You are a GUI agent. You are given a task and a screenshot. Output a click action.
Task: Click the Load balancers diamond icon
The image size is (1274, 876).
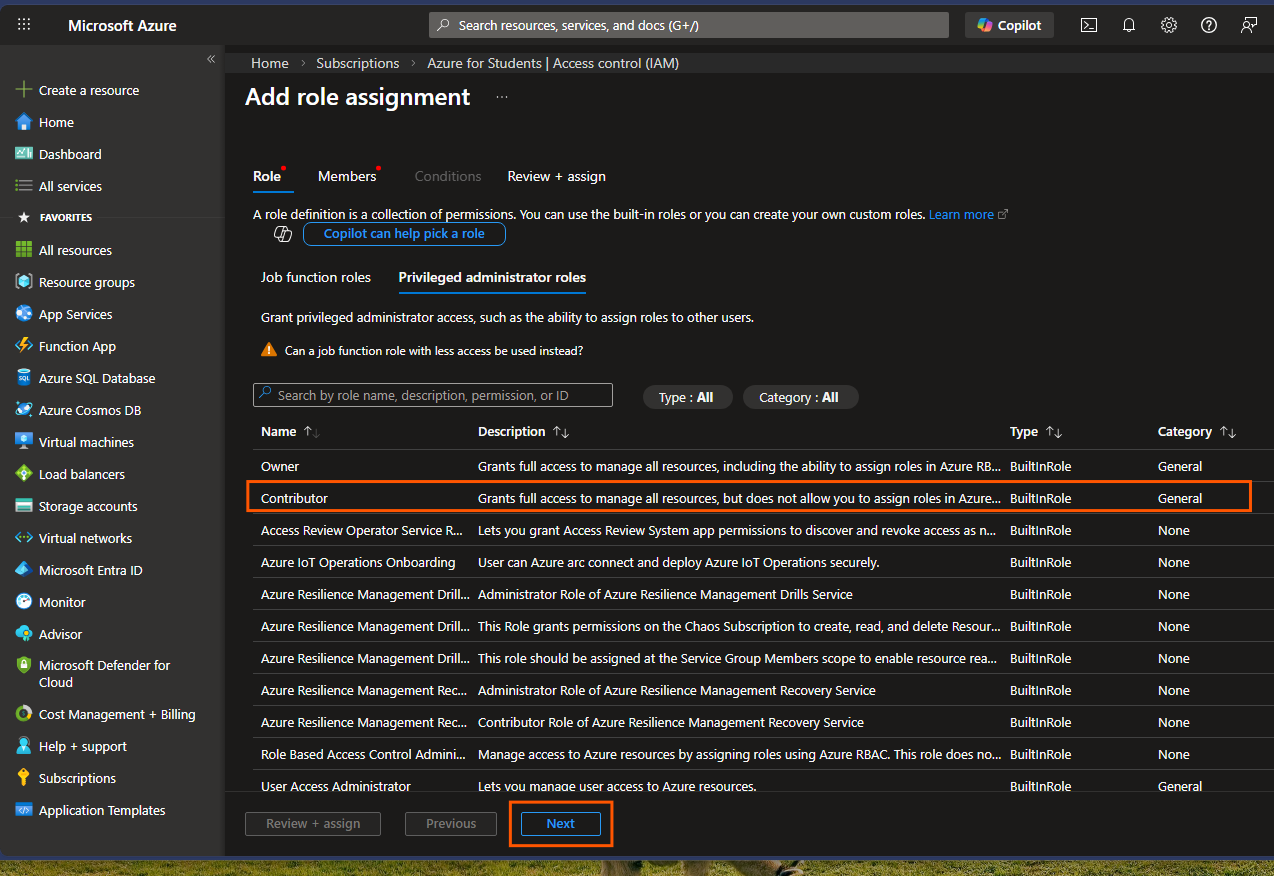[24, 474]
